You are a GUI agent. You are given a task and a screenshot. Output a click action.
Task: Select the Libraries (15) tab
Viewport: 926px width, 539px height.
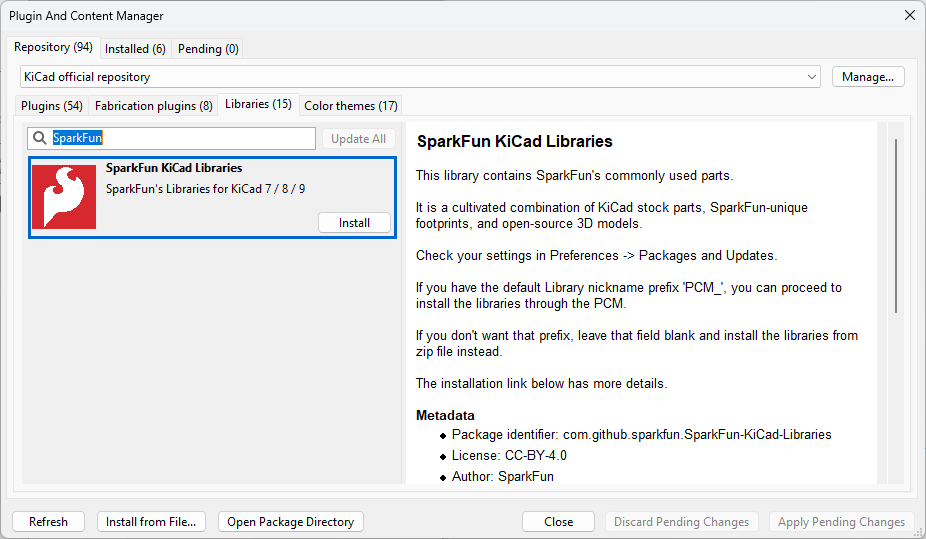click(x=258, y=104)
